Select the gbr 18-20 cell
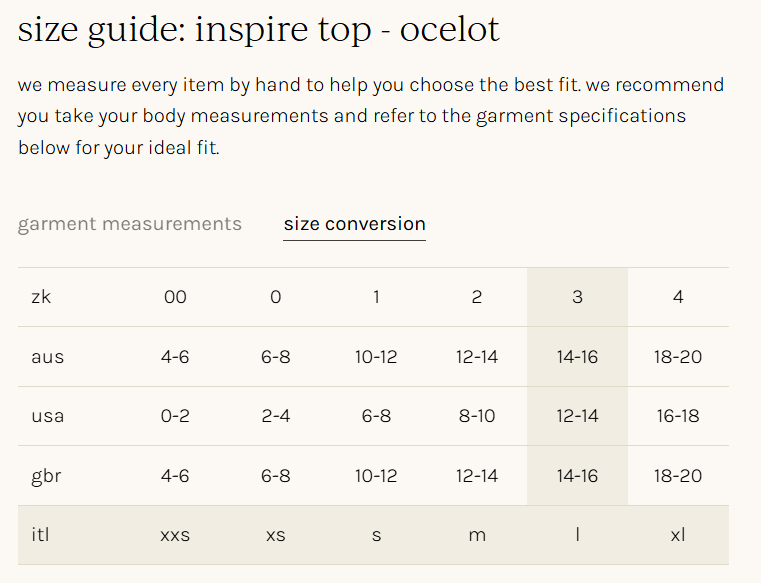Viewport: 761px width, 583px height. point(678,476)
